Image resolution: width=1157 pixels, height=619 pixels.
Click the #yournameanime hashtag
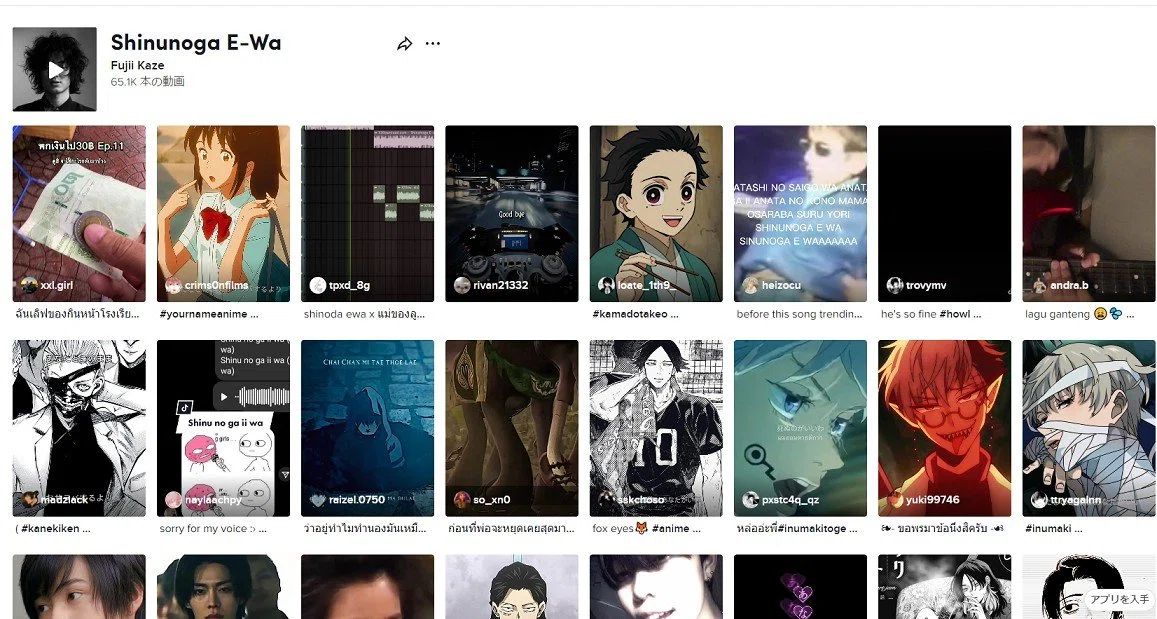204,314
